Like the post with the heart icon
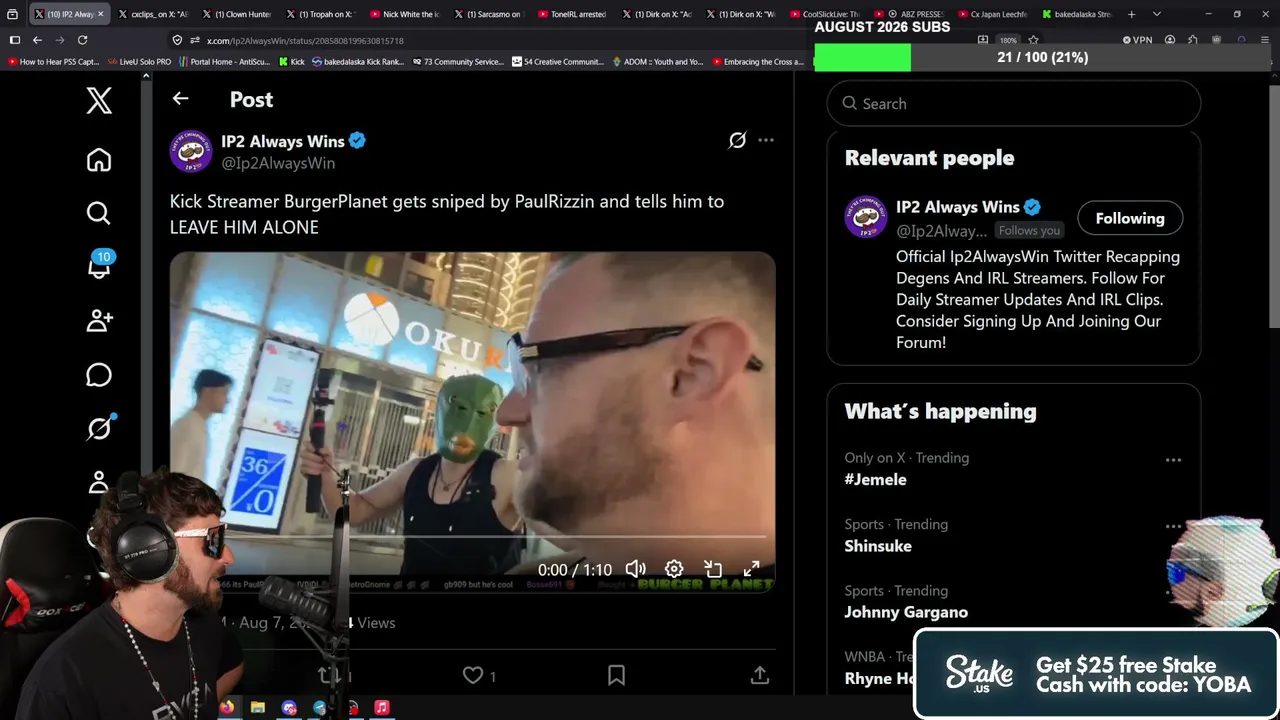The width and height of the screenshot is (1280, 720). pos(473,676)
